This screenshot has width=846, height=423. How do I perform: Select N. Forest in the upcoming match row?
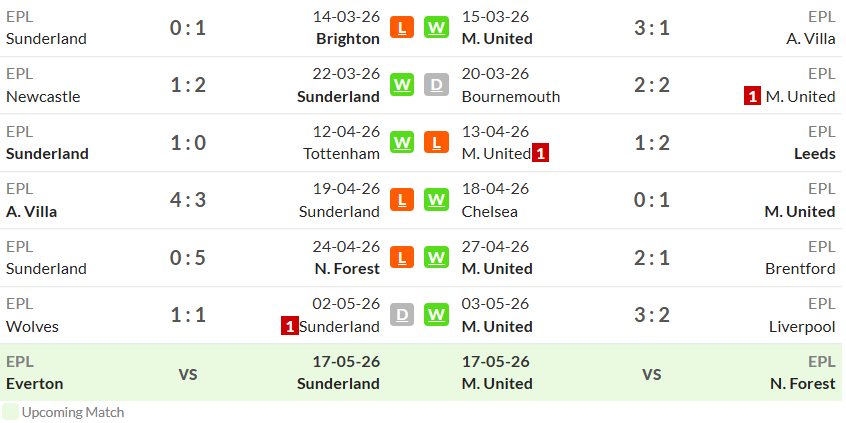803,384
